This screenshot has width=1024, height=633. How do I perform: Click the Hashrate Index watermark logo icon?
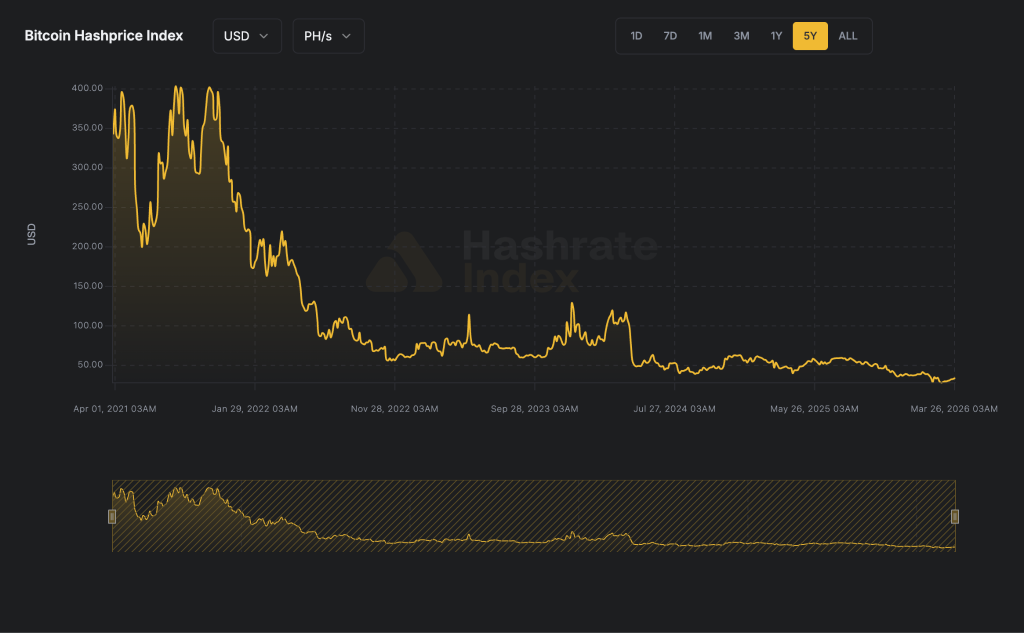coord(404,262)
